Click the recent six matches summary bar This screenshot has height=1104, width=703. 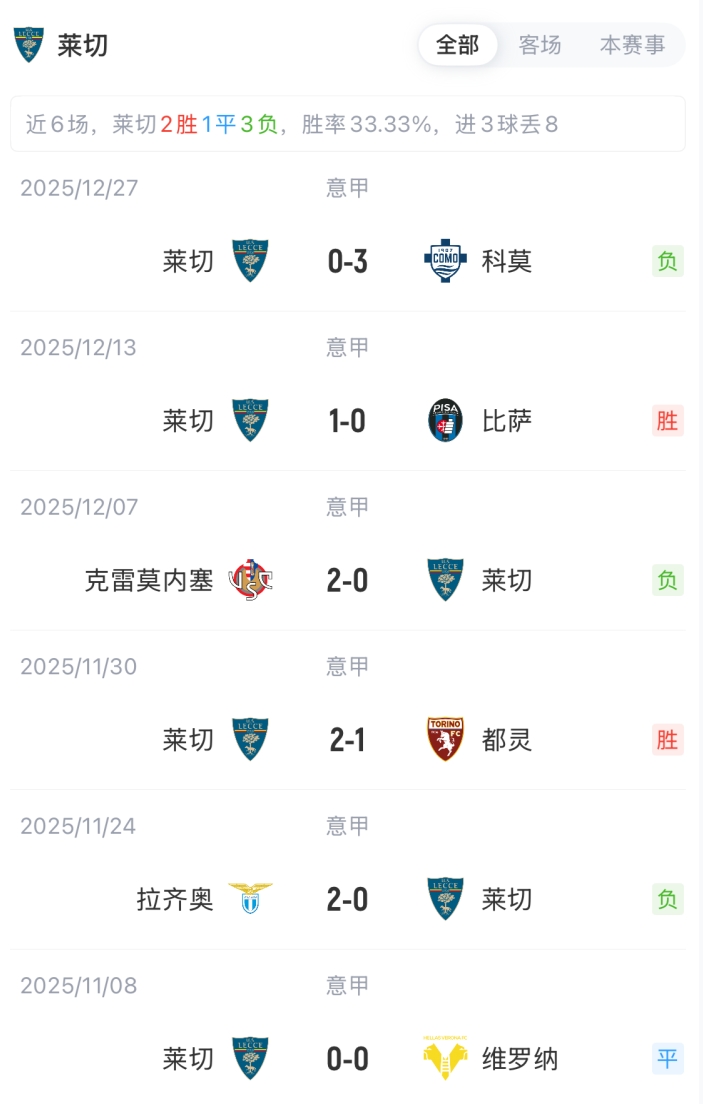(x=348, y=124)
